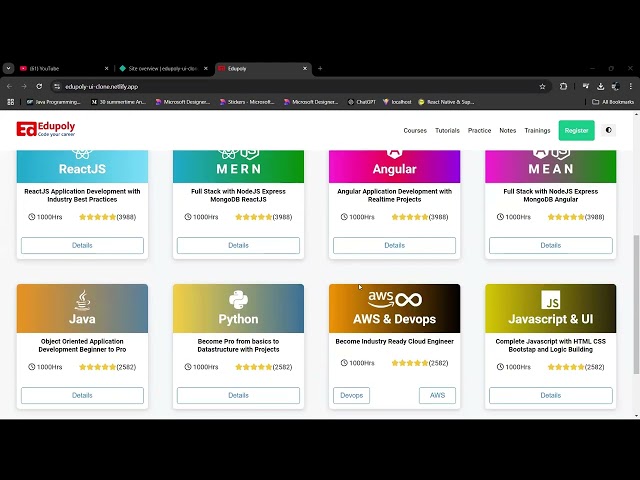Image resolution: width=640 pixels, height=480 pixels.
Task: Open the Apps grid in the bookmarks bar
Action: pyautogui.click(x=11, y=102)
